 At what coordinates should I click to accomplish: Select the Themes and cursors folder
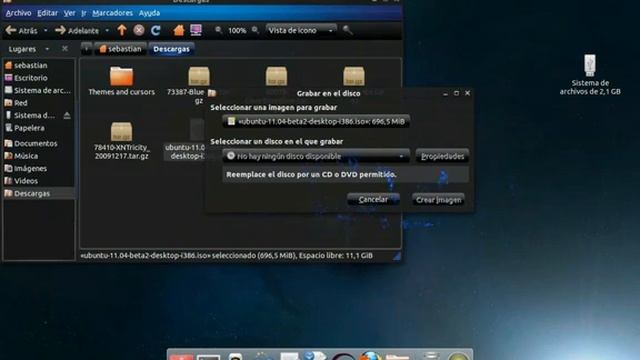122,81
